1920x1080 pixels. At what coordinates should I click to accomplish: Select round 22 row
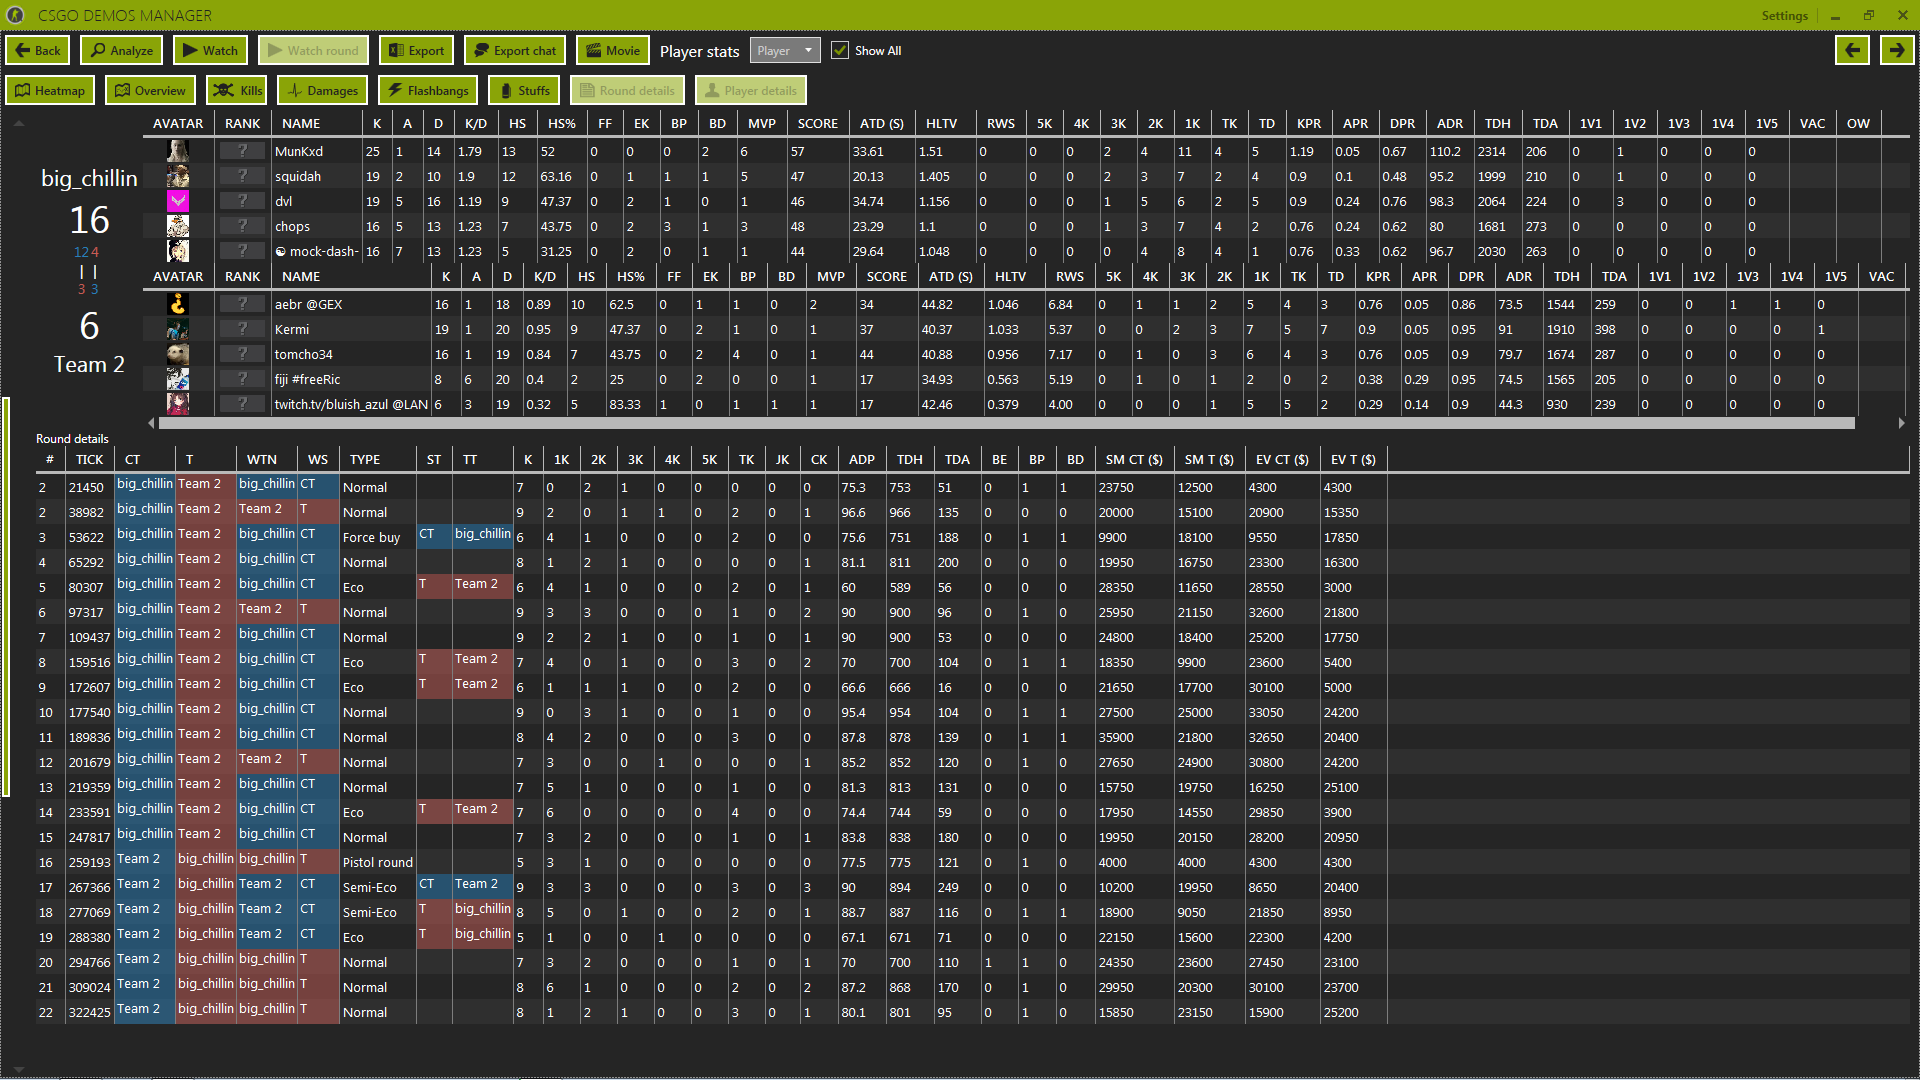(x=710, y=1012)
